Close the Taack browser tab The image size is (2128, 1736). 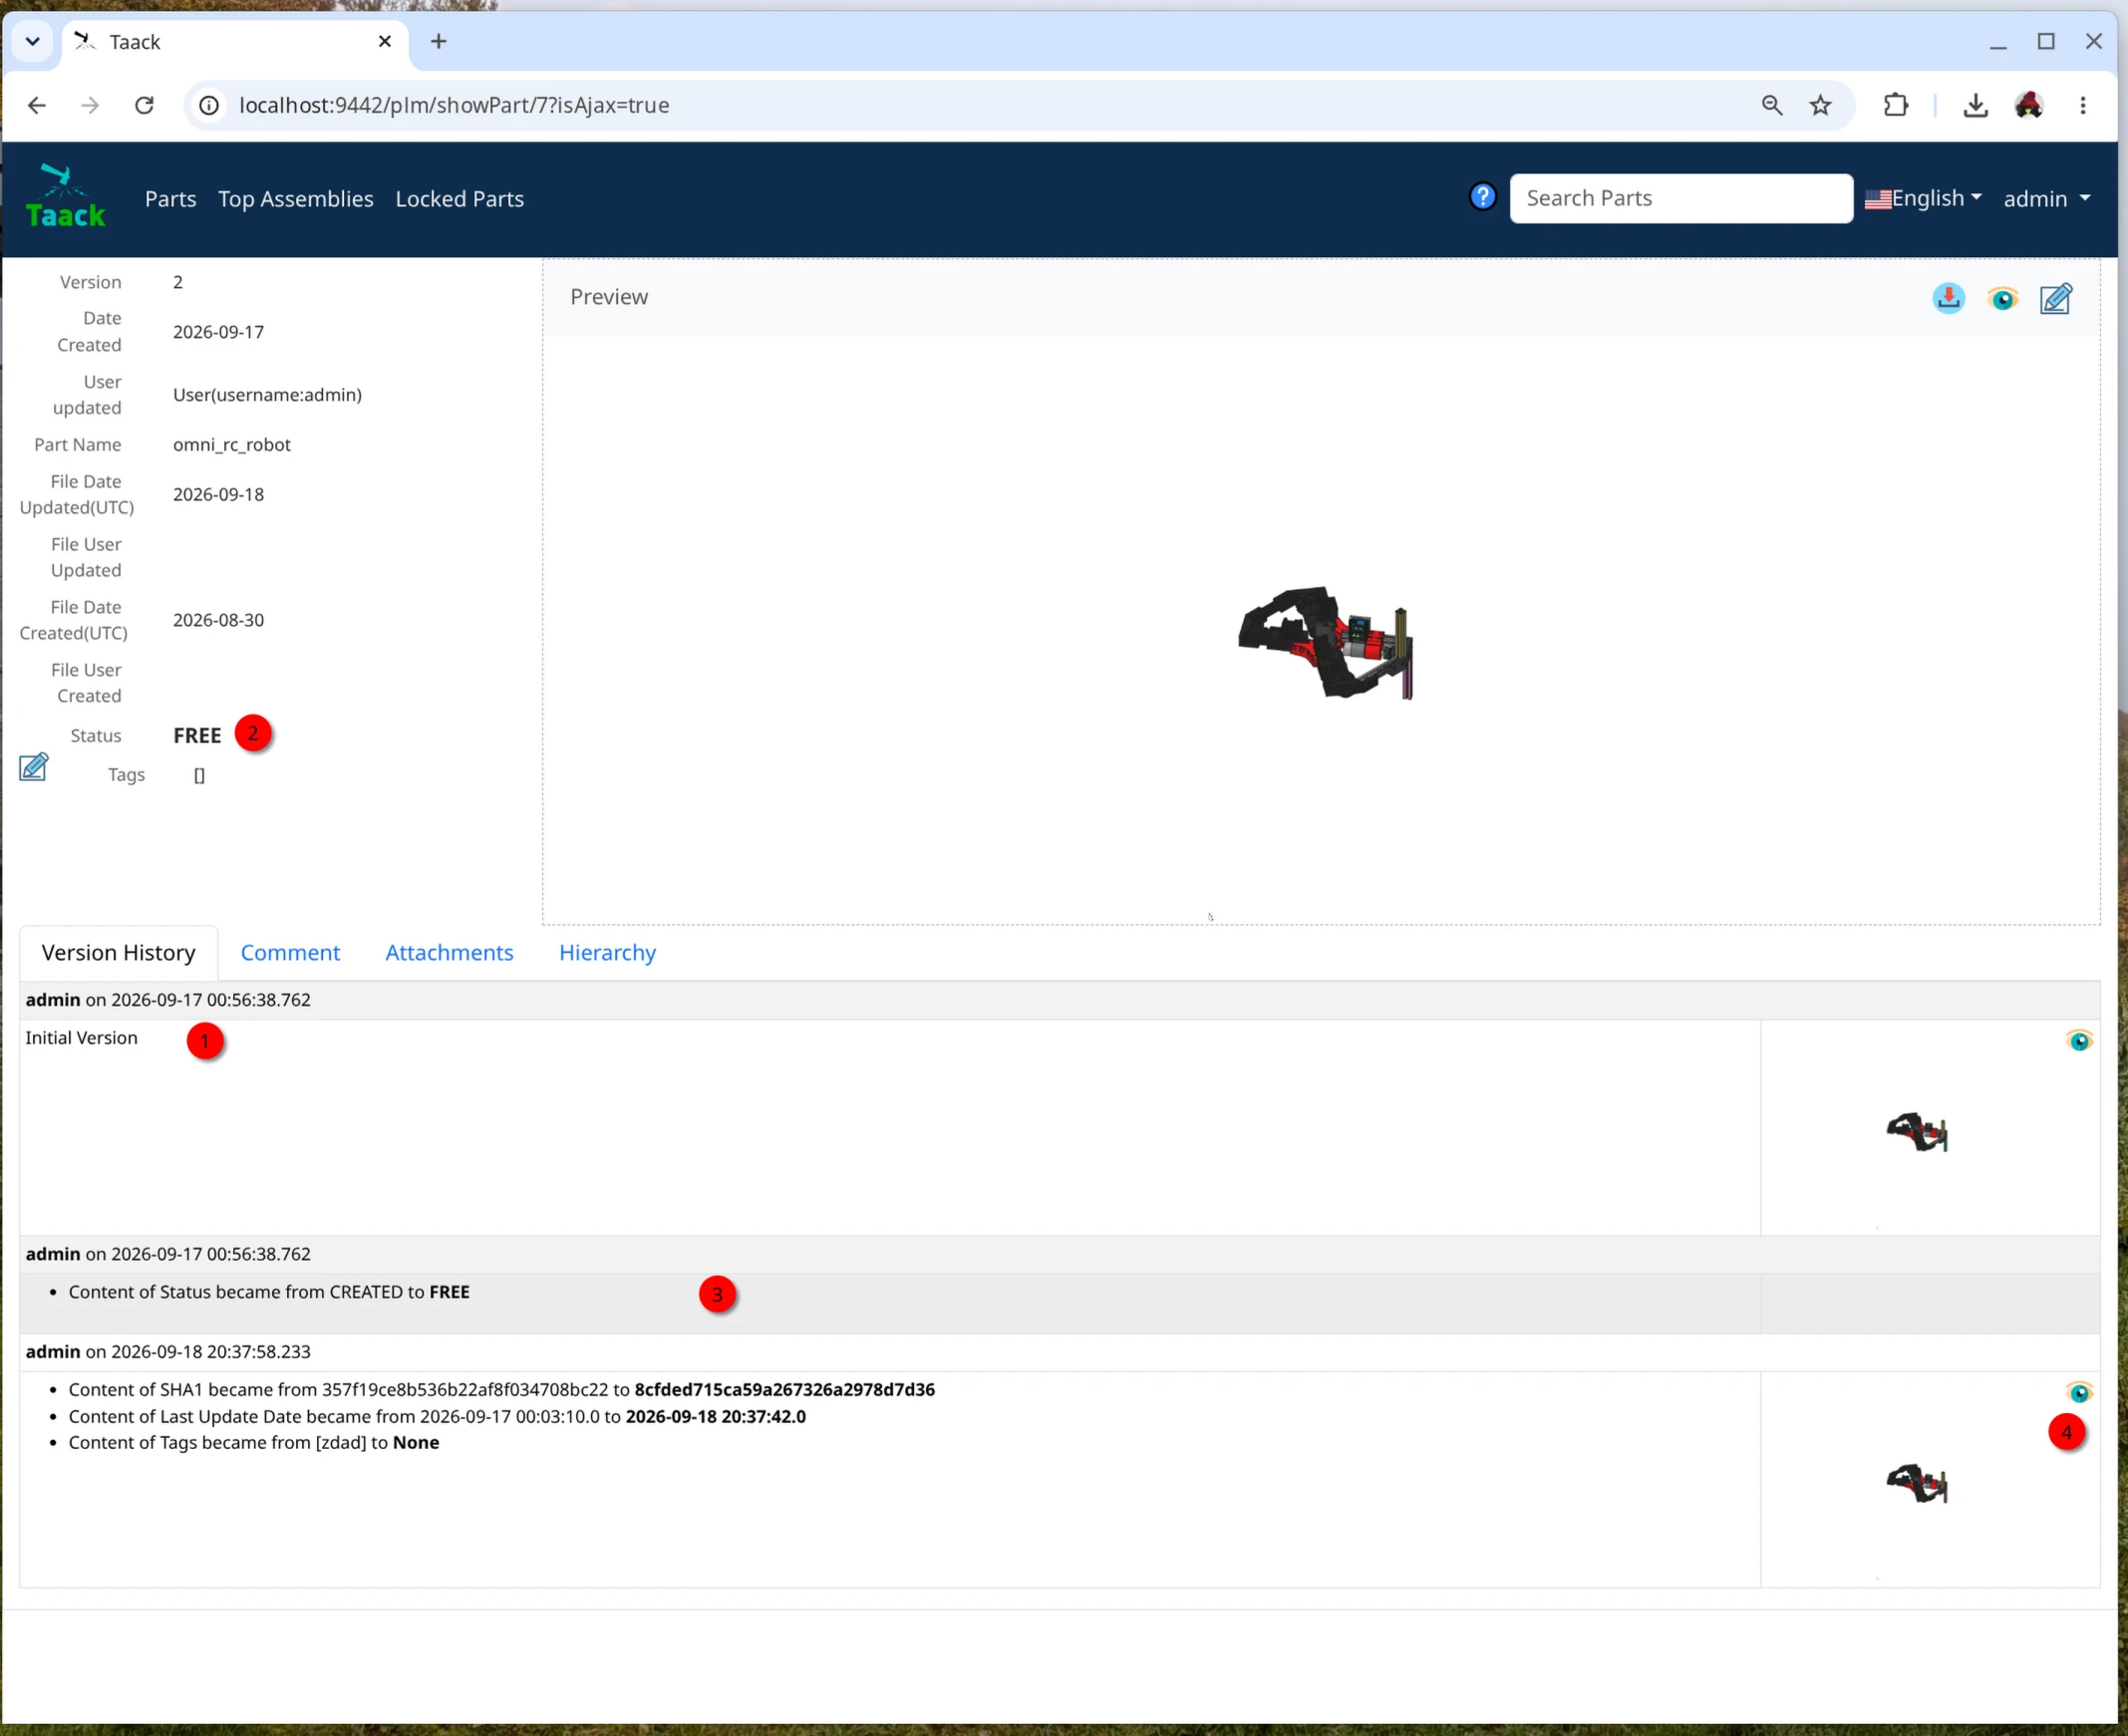coord(385,41)
